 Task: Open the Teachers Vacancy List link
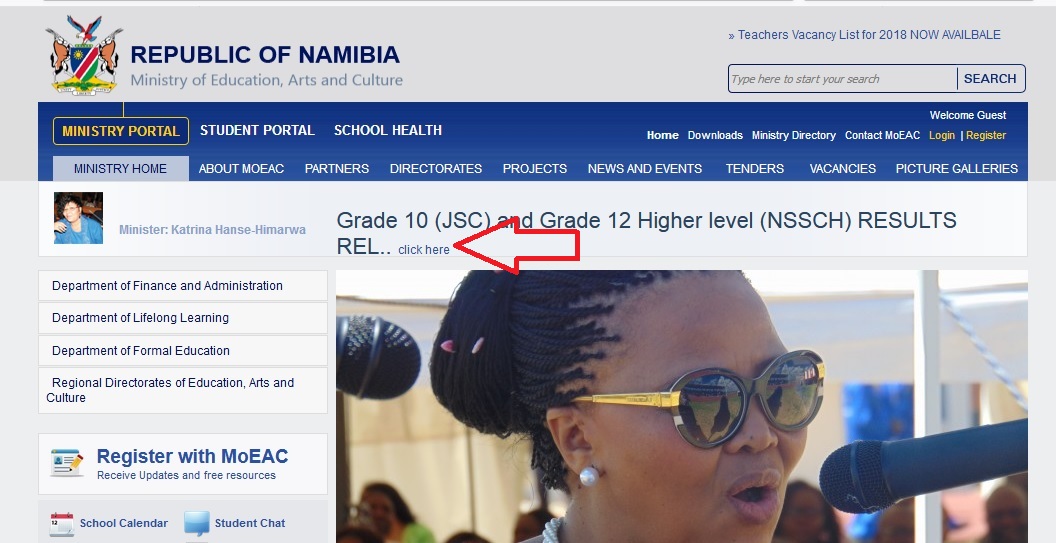tap(864, 35)
